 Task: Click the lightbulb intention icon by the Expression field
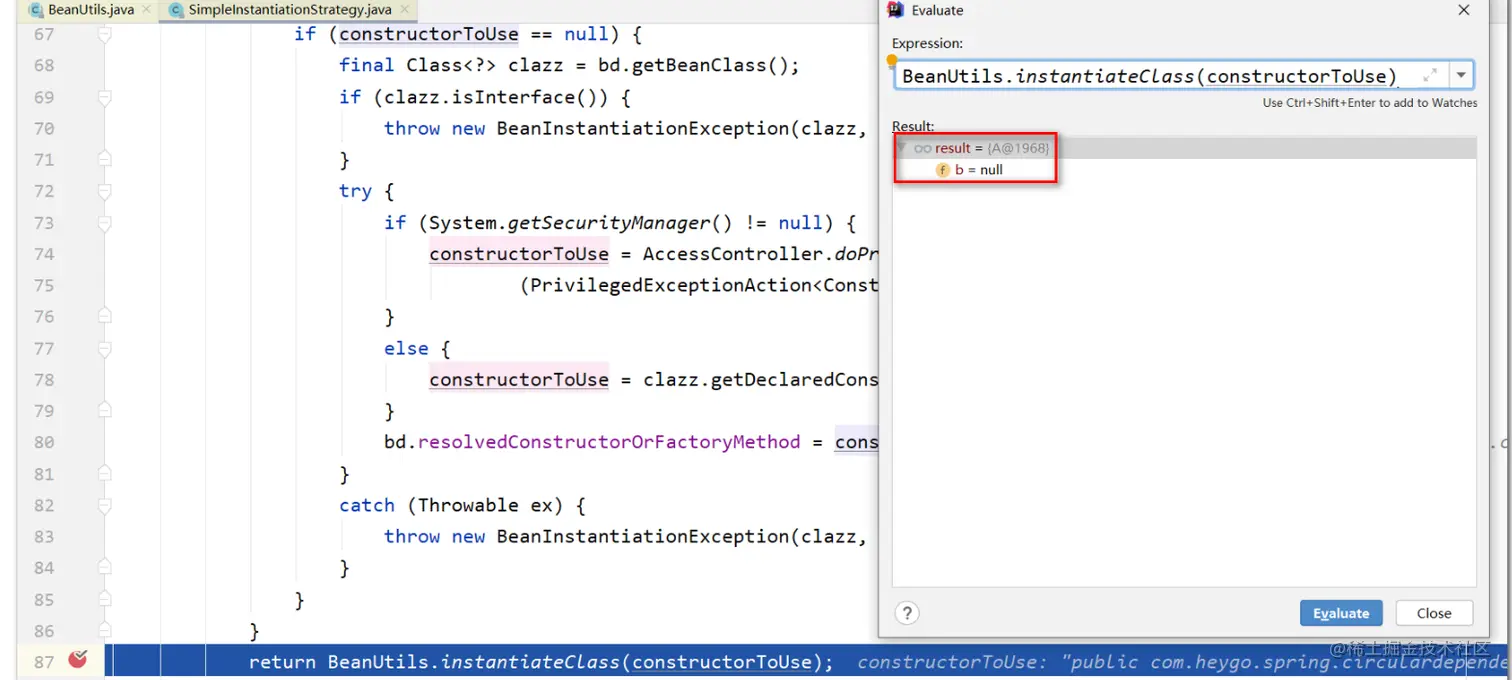891,62
